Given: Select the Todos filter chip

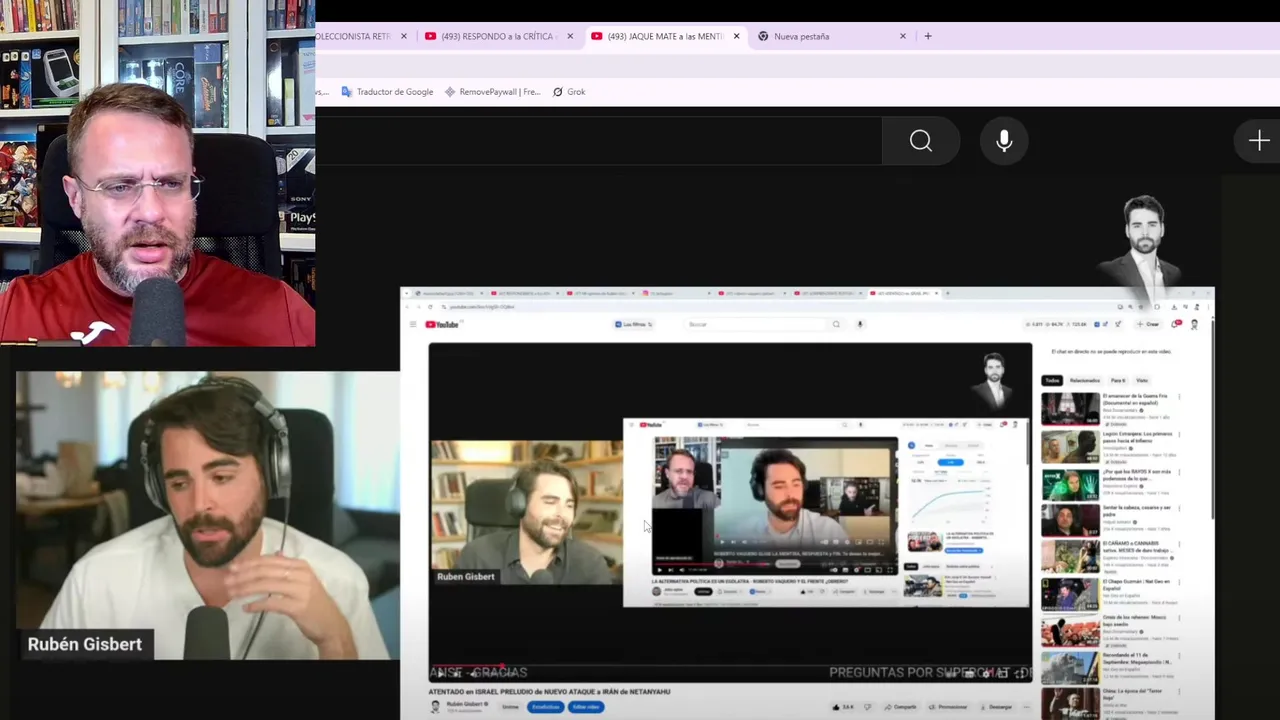Looking at the screenshot, I should [x=1052, y=380].
